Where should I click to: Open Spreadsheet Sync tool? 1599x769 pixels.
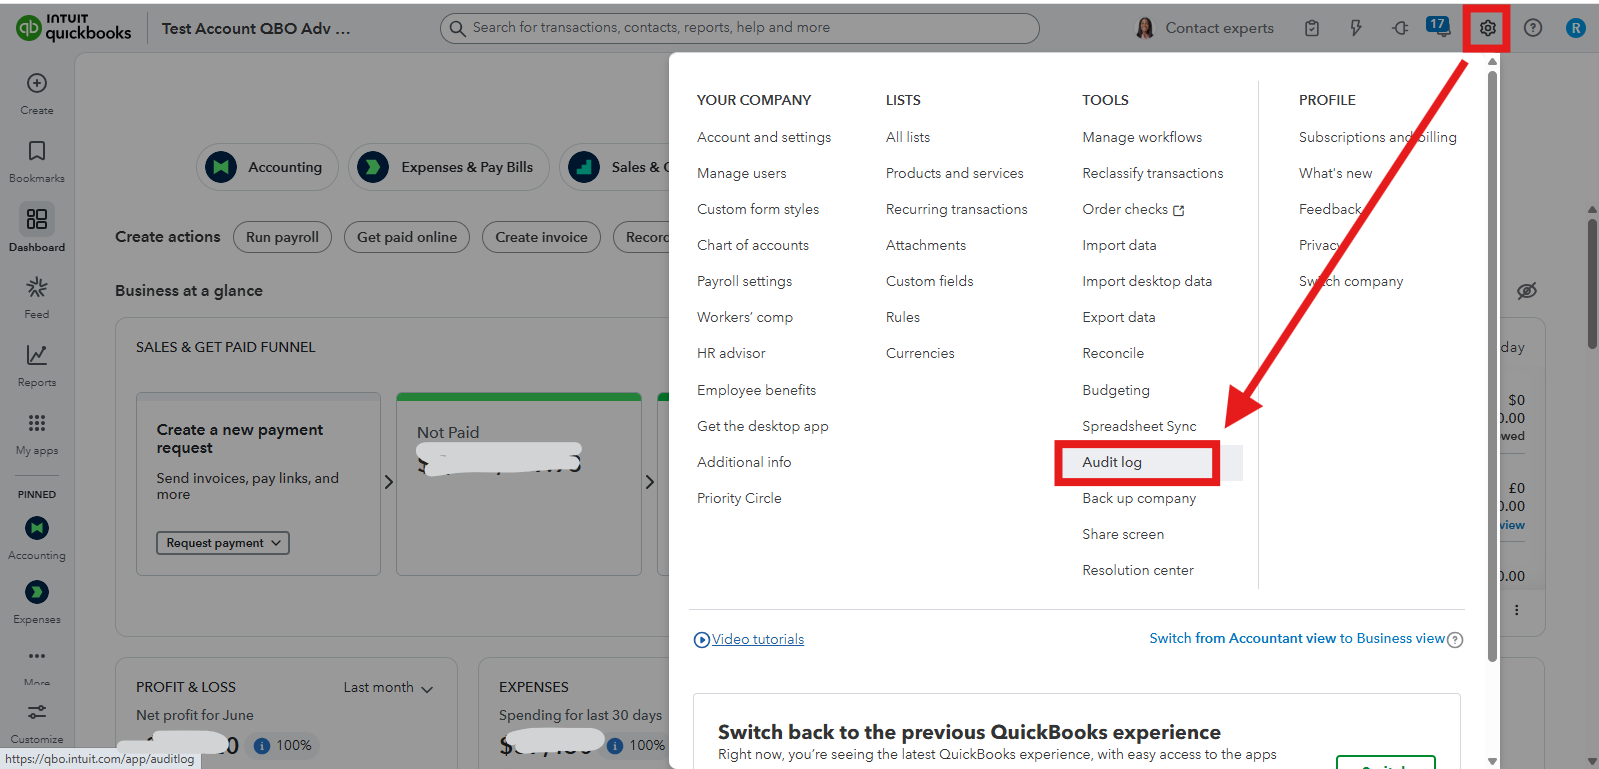coord(1139,426)
